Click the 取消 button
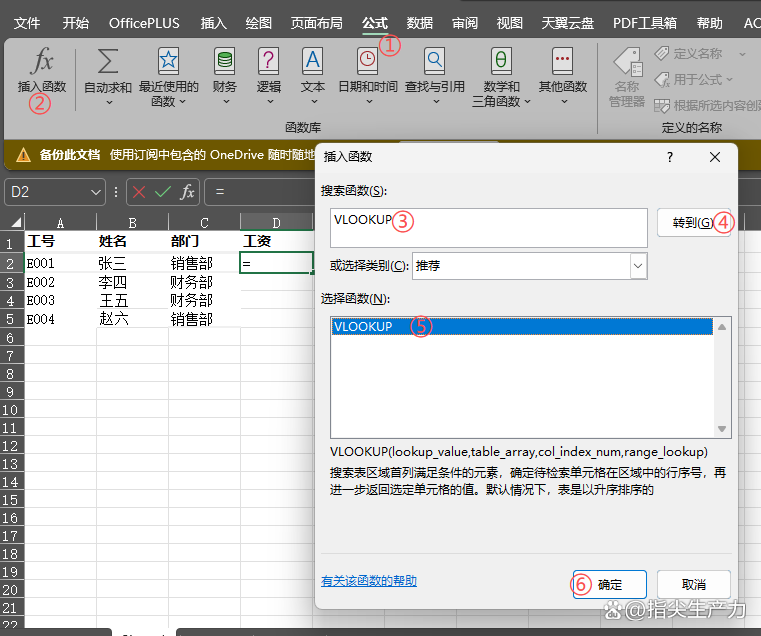761x636 pixels. pos(694,585)
